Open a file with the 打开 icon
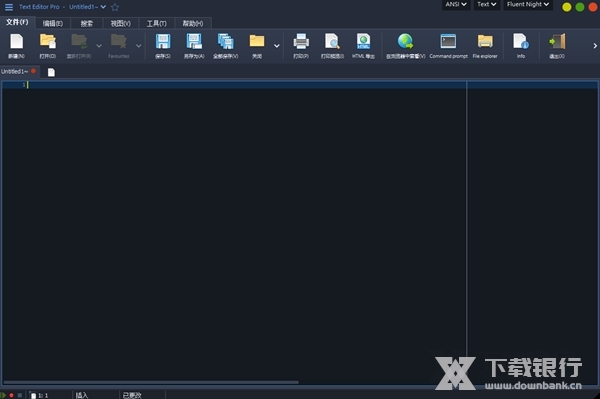The height and width of the screenshot is (399, 600). click(x=48, y=41)
